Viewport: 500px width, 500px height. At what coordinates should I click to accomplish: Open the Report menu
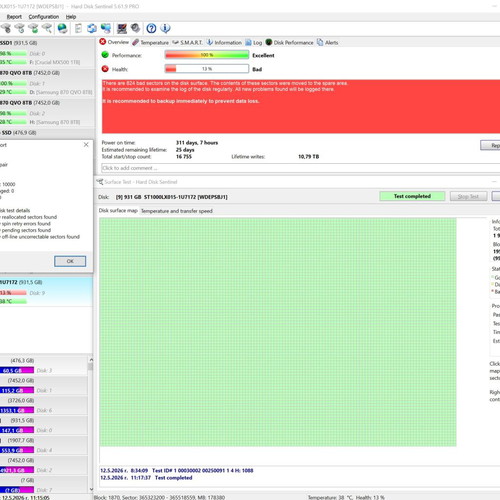(x=14, y=17)
